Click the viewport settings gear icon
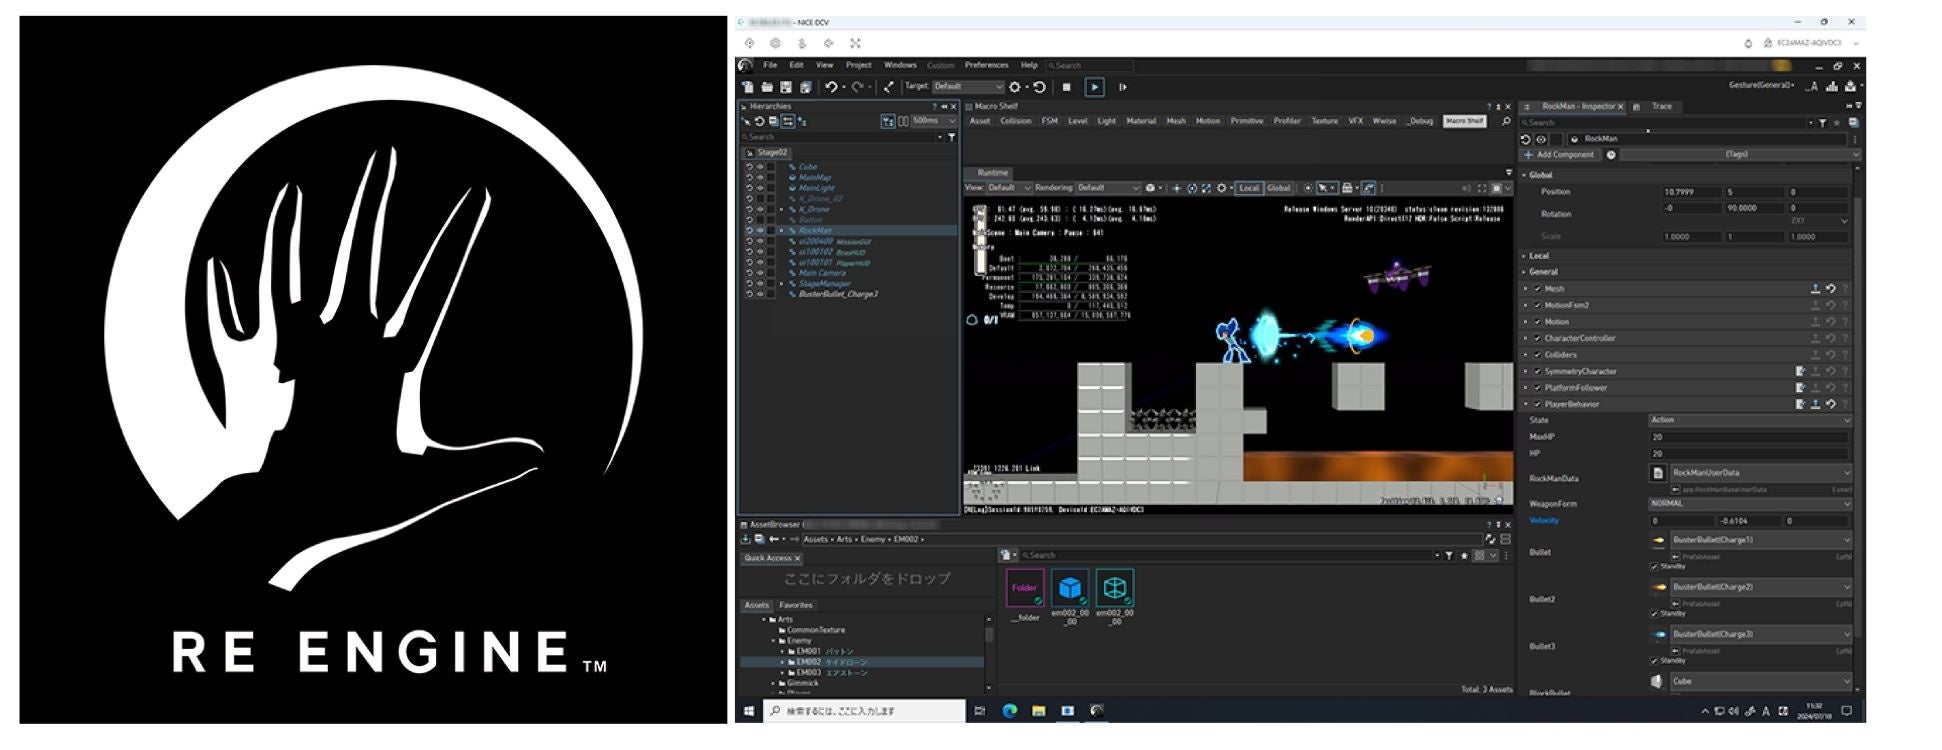 1221,188
